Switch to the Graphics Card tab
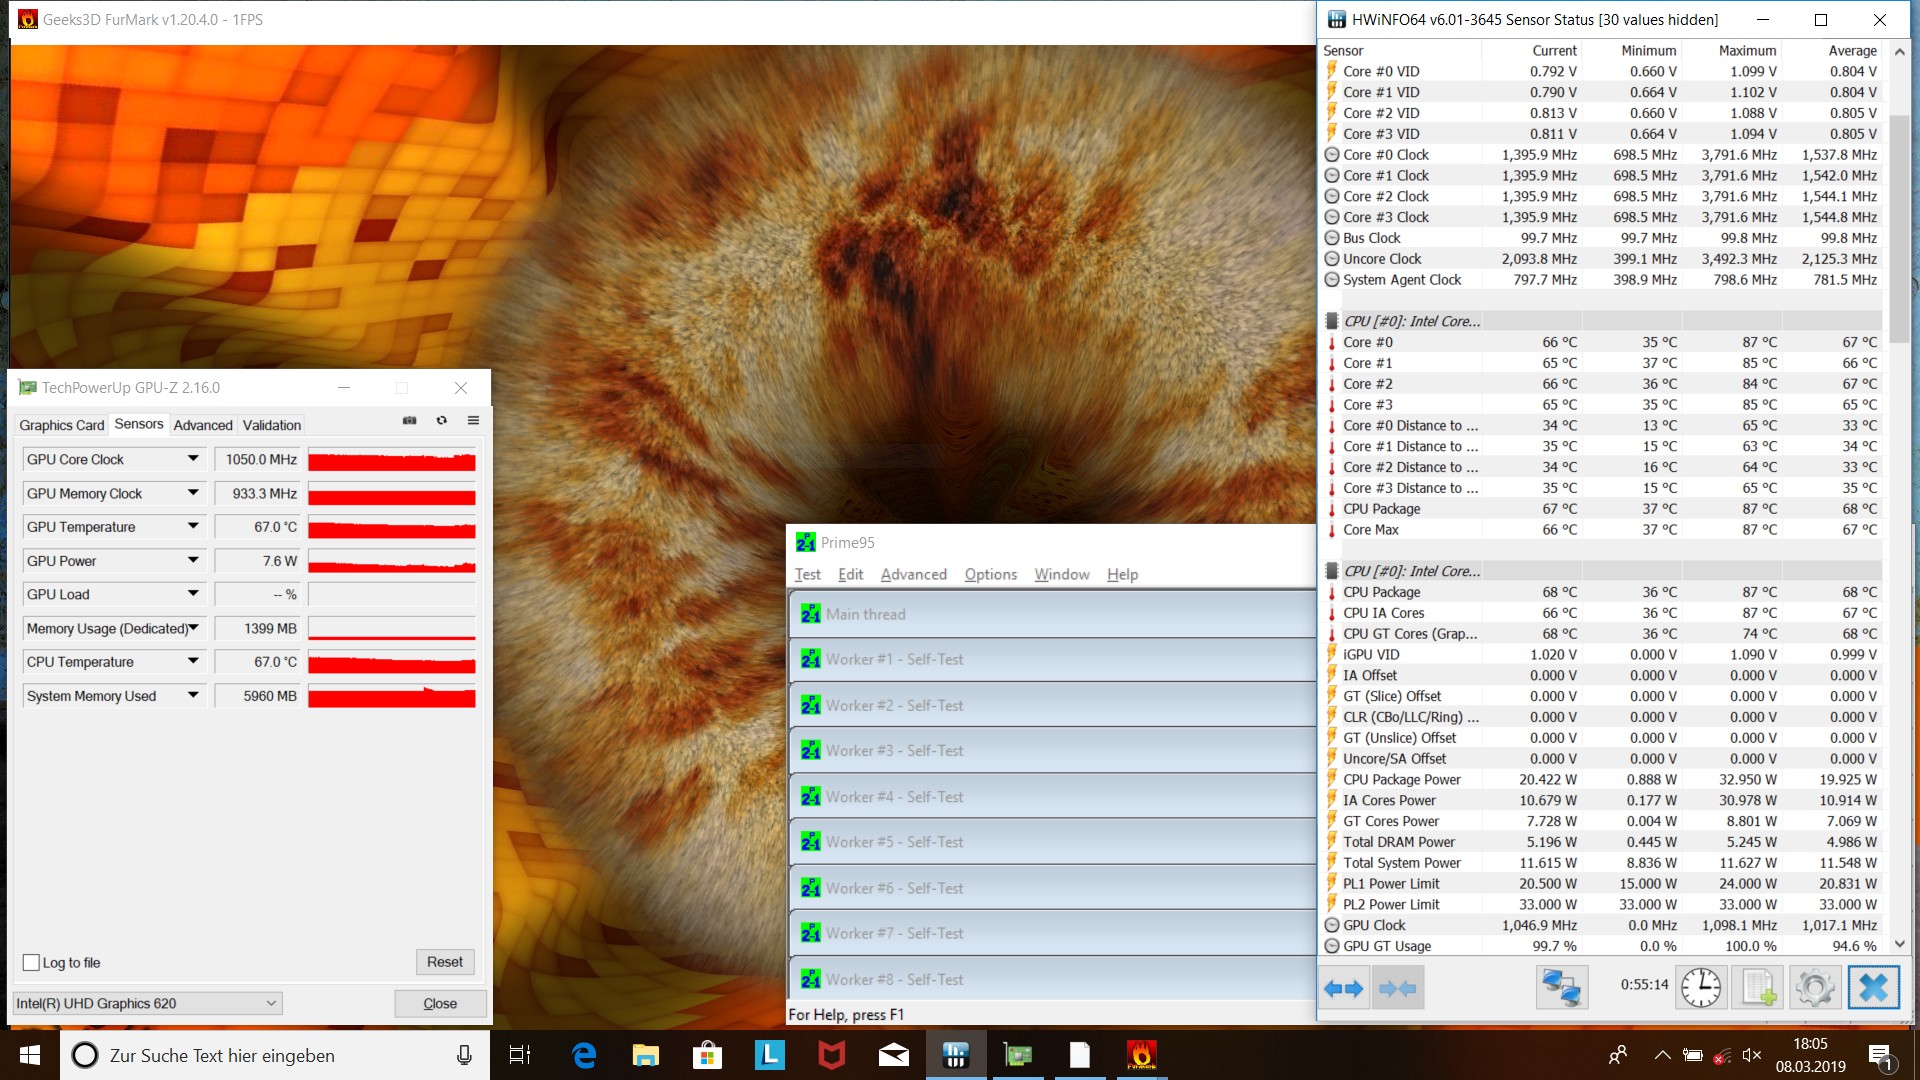 tap(62, 425)
